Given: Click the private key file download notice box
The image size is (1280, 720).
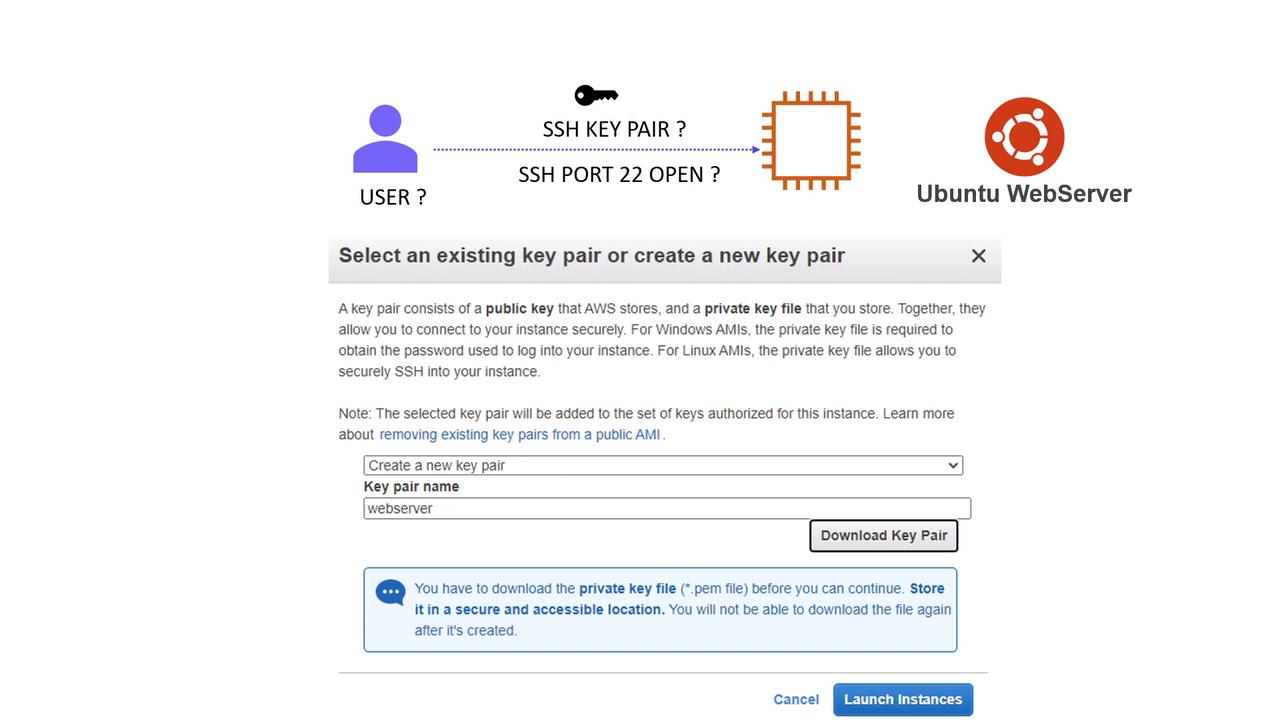Looking at the screenshot, I should point(660,610).
